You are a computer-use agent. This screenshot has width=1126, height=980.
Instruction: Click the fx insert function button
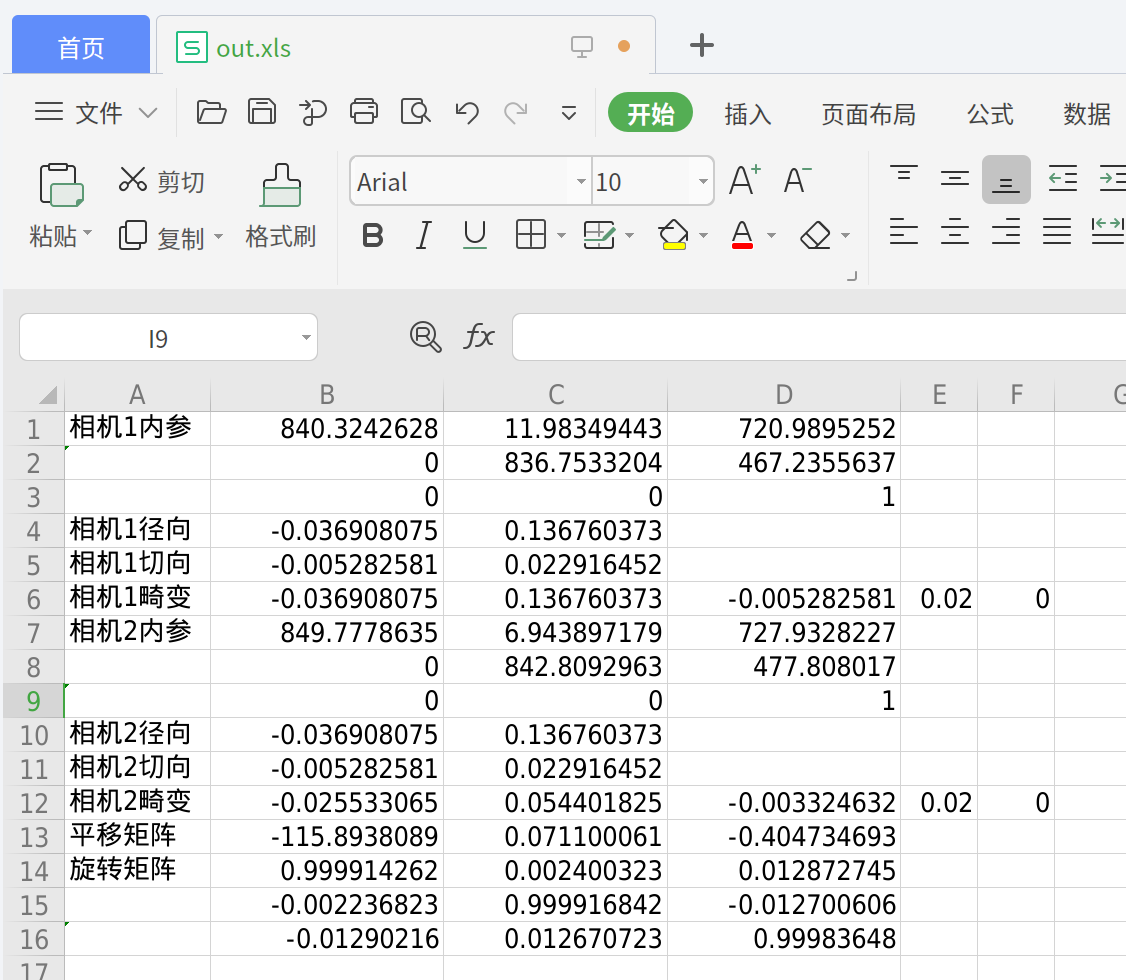point(478,337)
